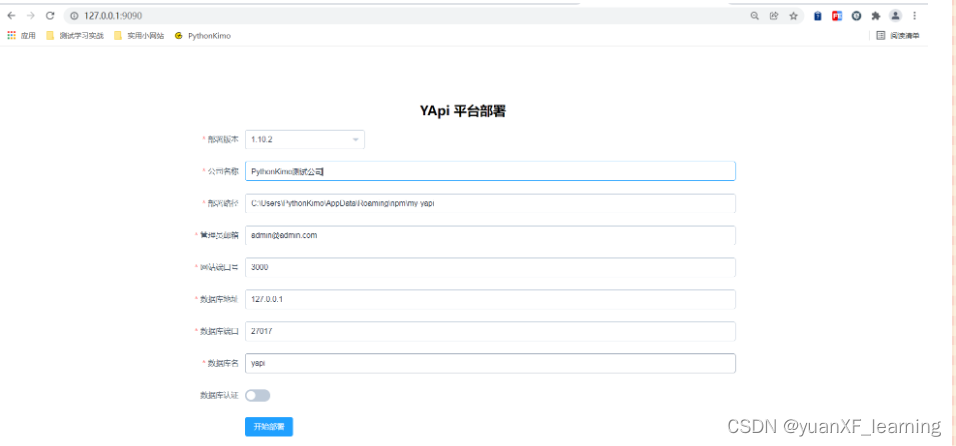Open the 测试学习实战 bookmark folder

pos(75,36)
